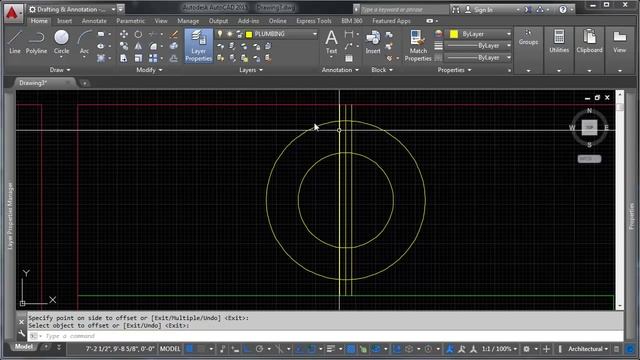This screenshot has height=360, width=640.
Task: Click the Array tool icon
Action: point(153,58)
